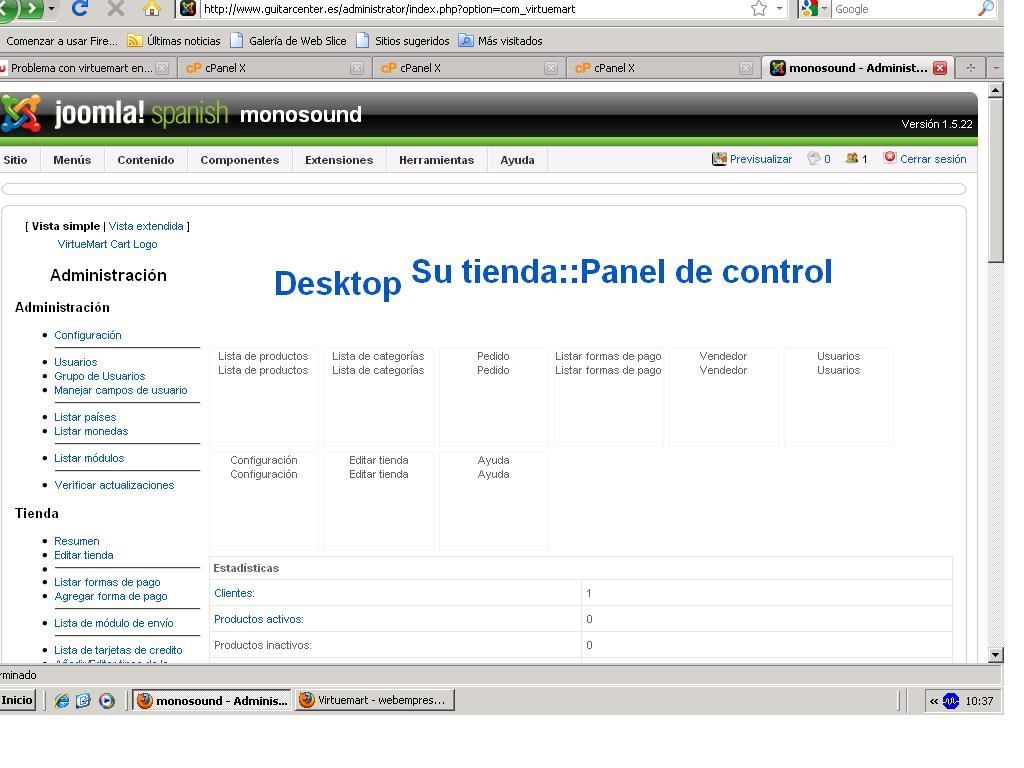Switch to the second cPanel X tab

click(469, 68)
